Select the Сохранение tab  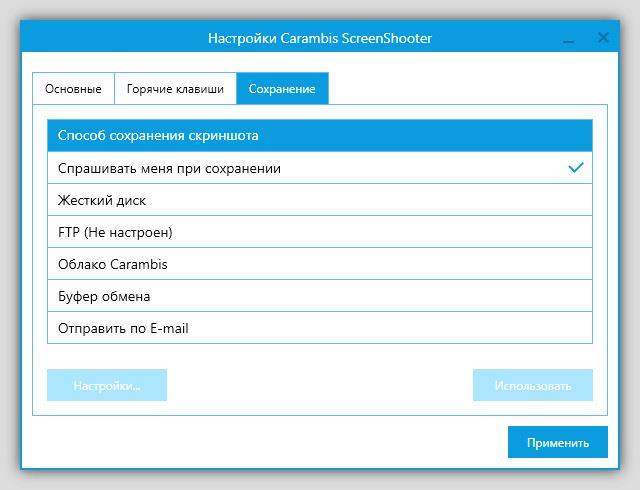point(282,89)
